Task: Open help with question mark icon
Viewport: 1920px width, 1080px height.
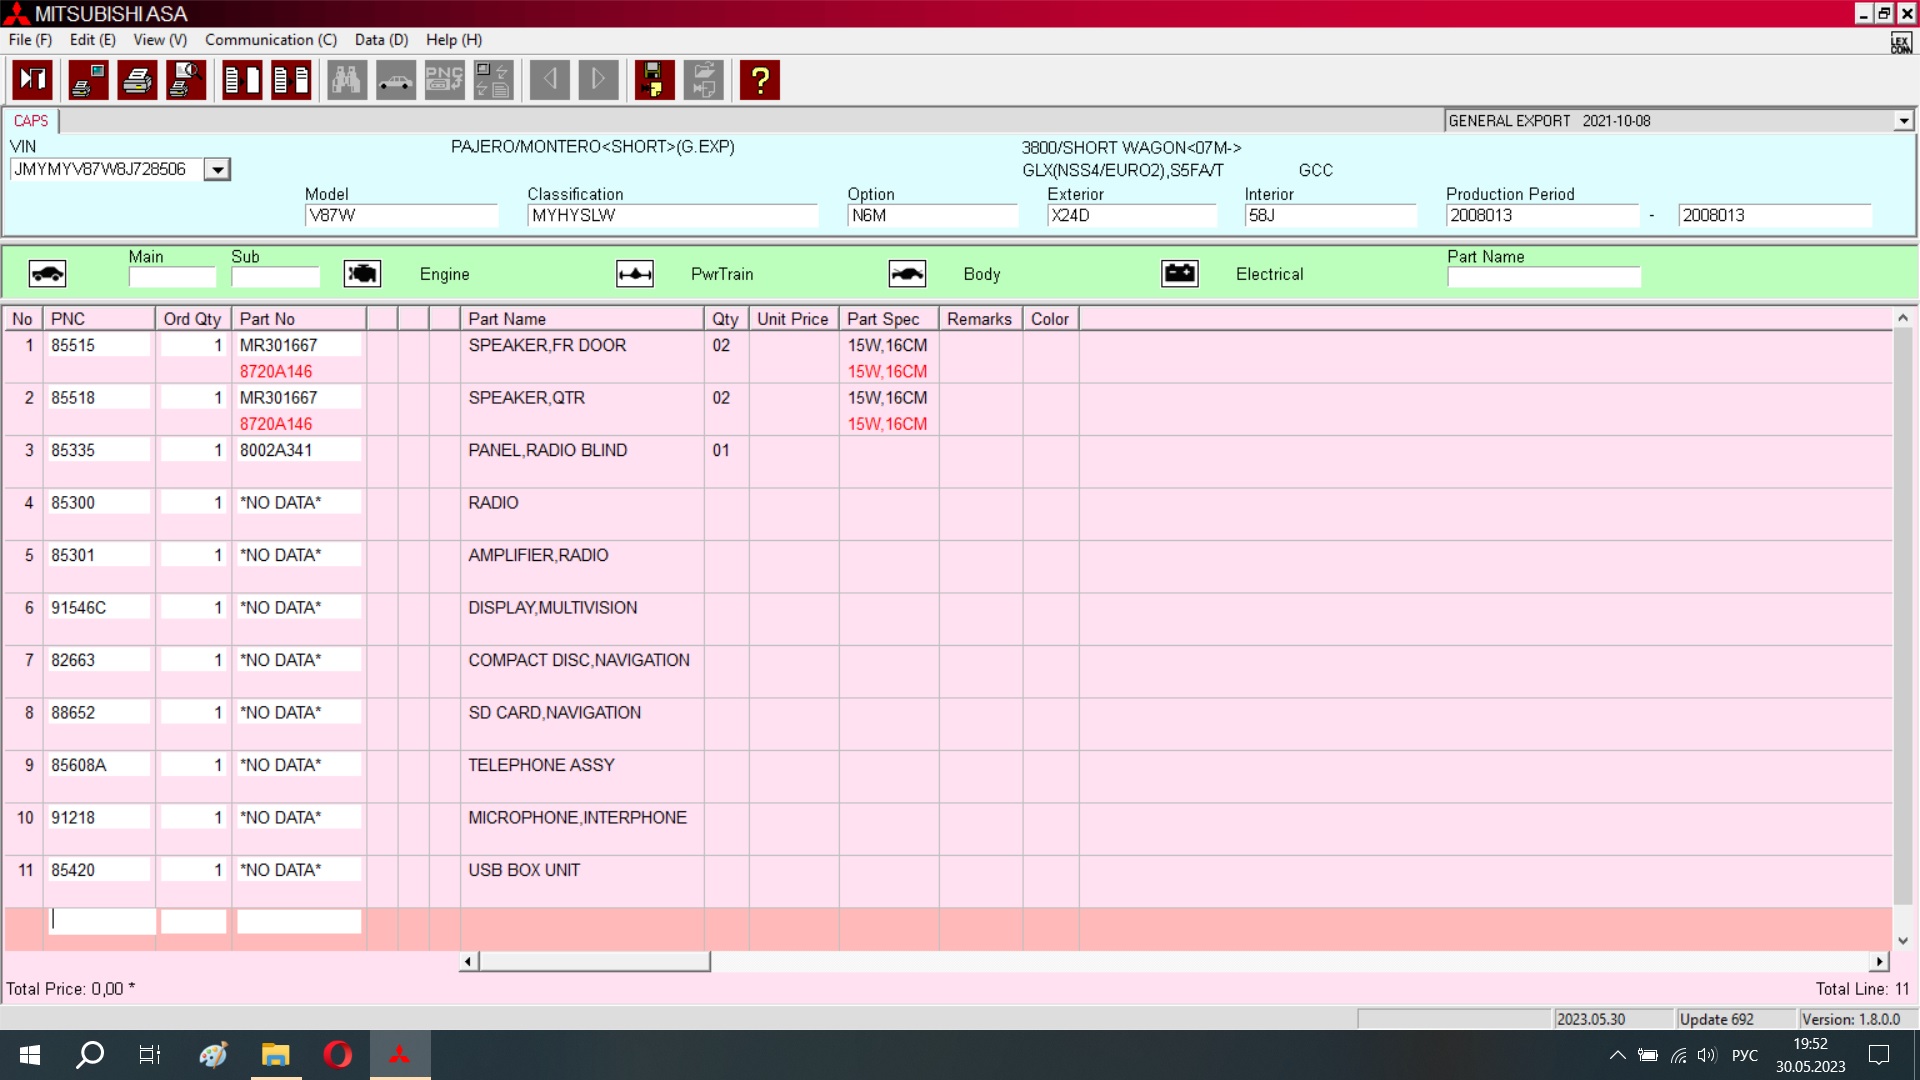Action: tap(760, 80)
